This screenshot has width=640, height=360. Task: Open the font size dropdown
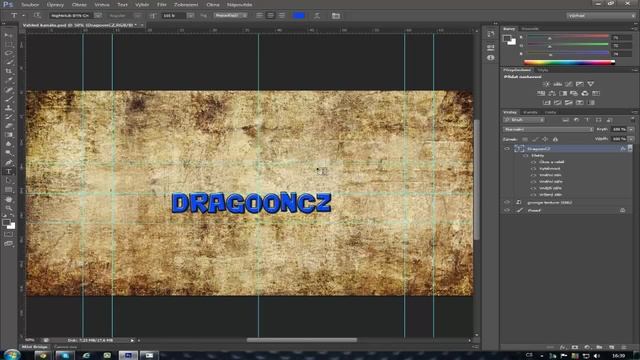[x=191, y=16]
